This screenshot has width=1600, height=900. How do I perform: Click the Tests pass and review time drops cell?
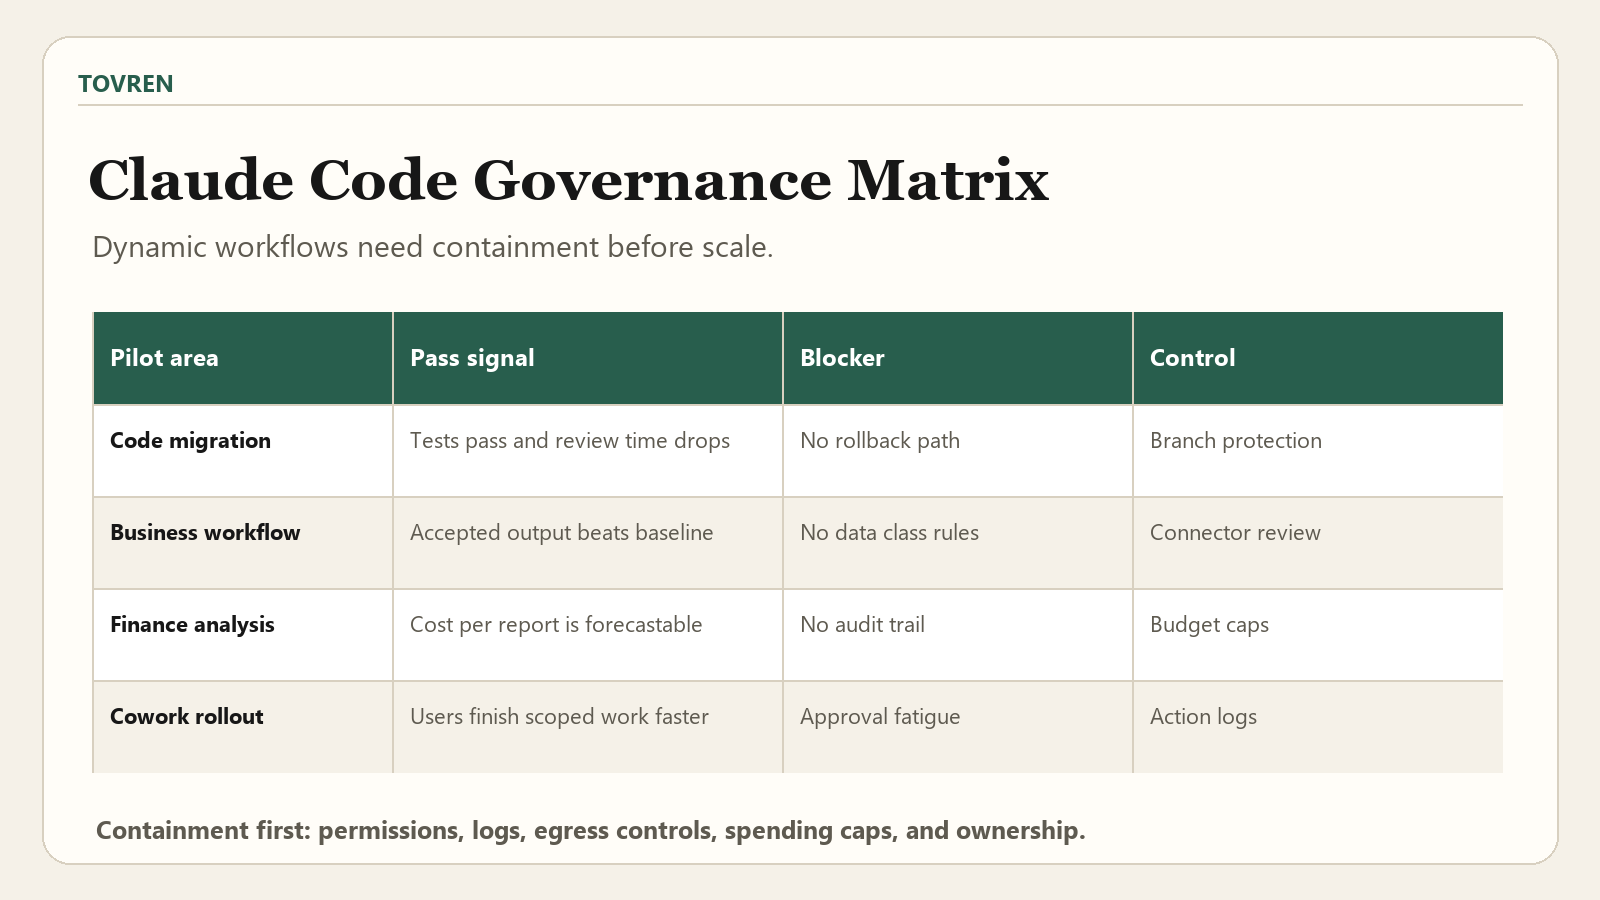click(x=588, y=451)
